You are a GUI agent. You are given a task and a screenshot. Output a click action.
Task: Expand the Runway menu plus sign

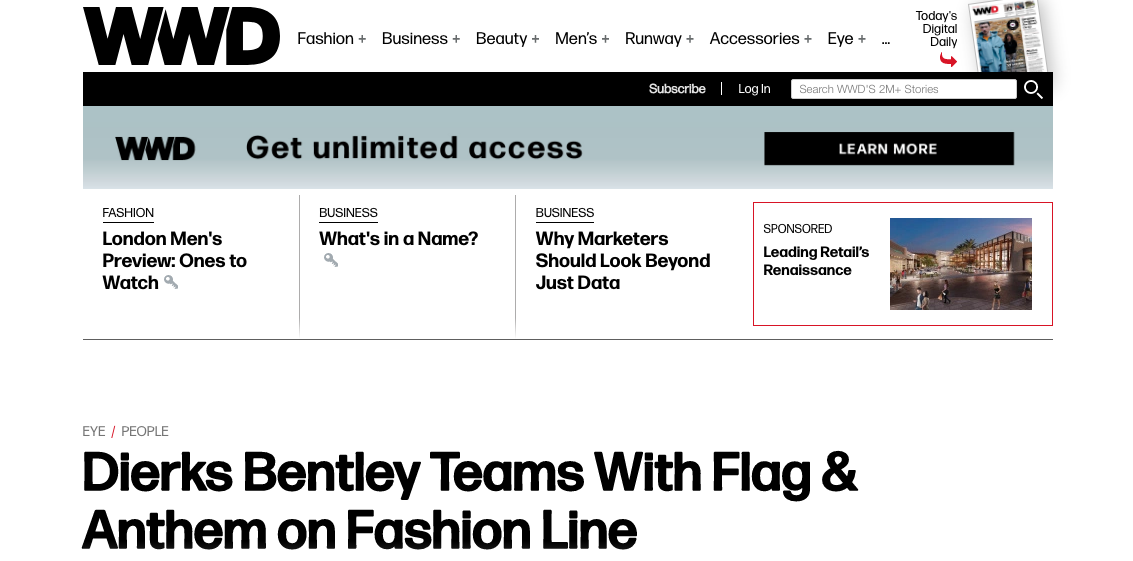point(690,39)
